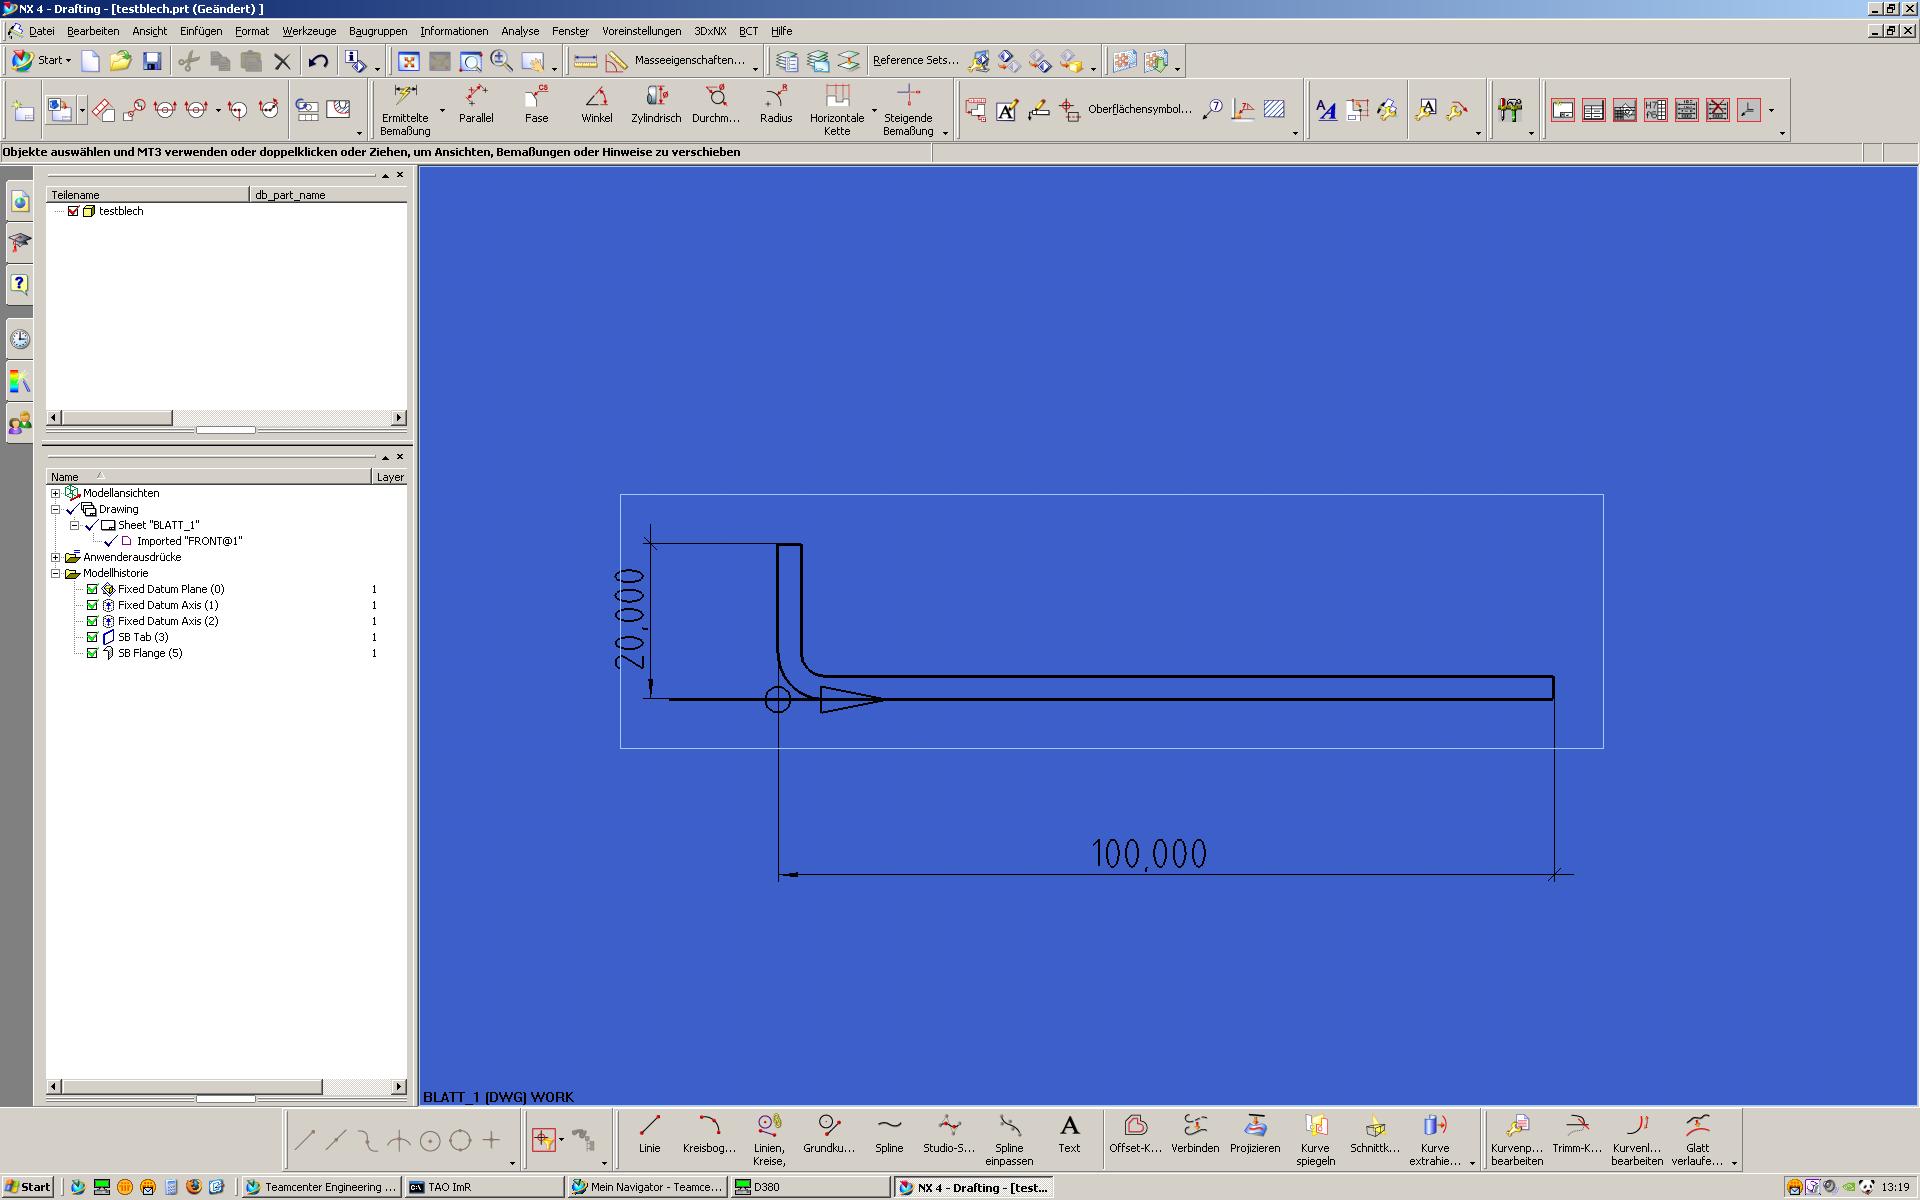The width and height of the screenshot is (1920, 1200).
Task: Collapse the Modellhistorie folder
Action: coord(56,573)
